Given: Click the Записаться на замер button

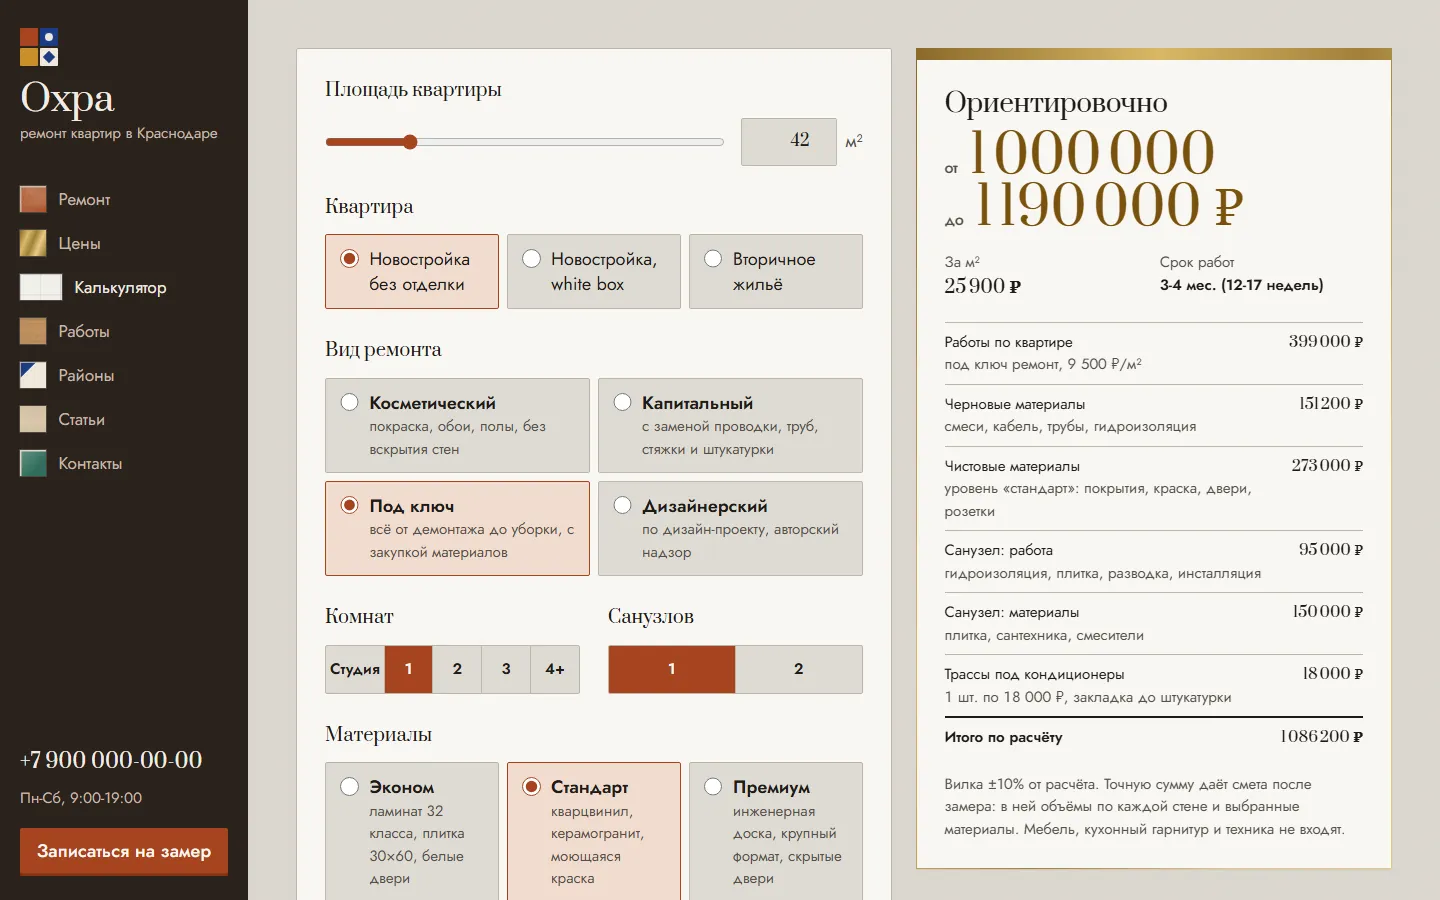Looking at the screenshot, I should tap(124, 851).
